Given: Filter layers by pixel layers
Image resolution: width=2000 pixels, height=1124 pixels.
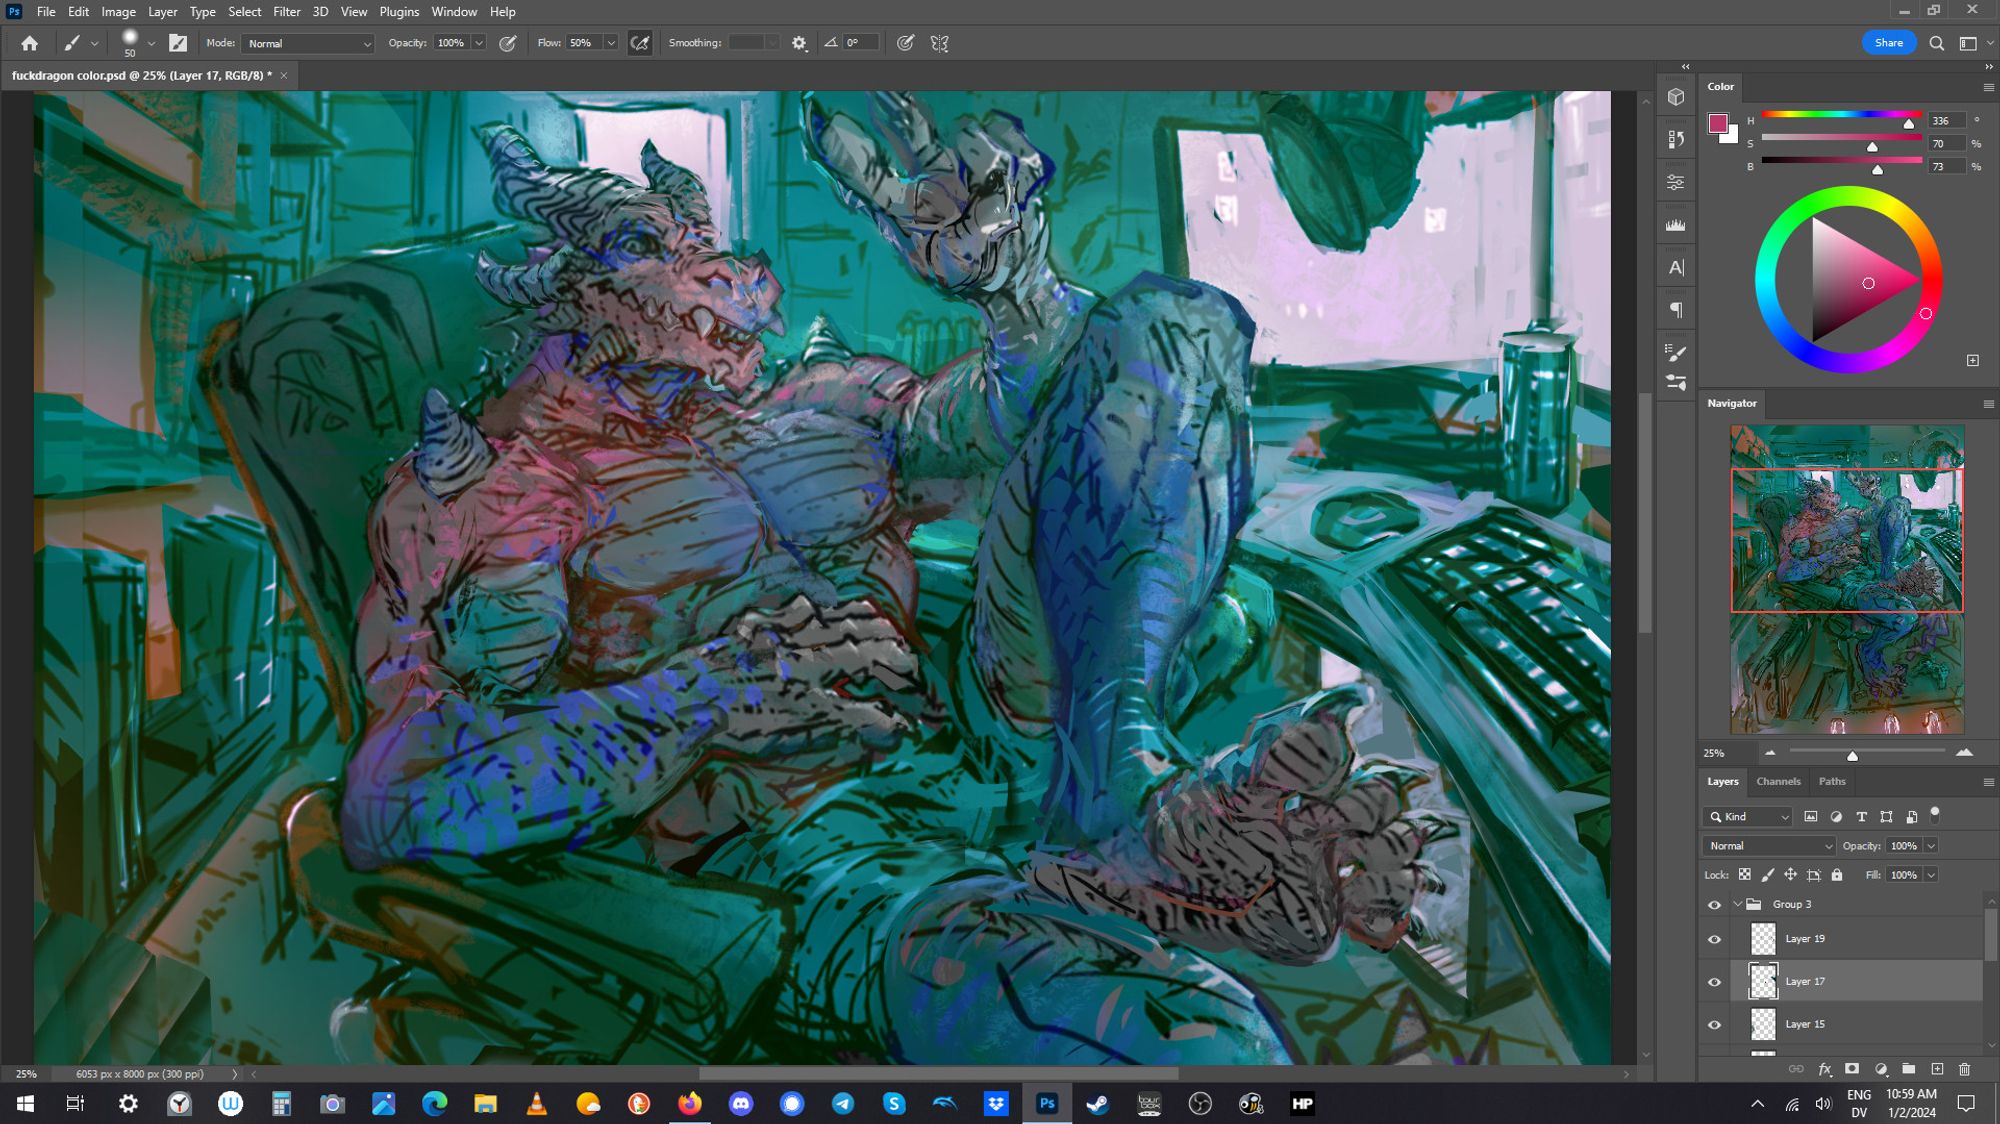Looking at the screenshot, I should [1811, 817].
